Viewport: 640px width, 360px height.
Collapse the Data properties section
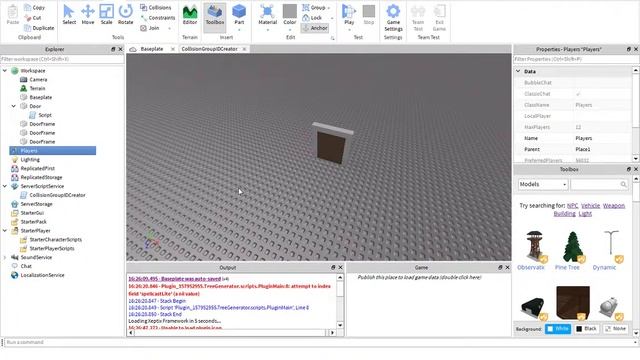click(518, 71)
